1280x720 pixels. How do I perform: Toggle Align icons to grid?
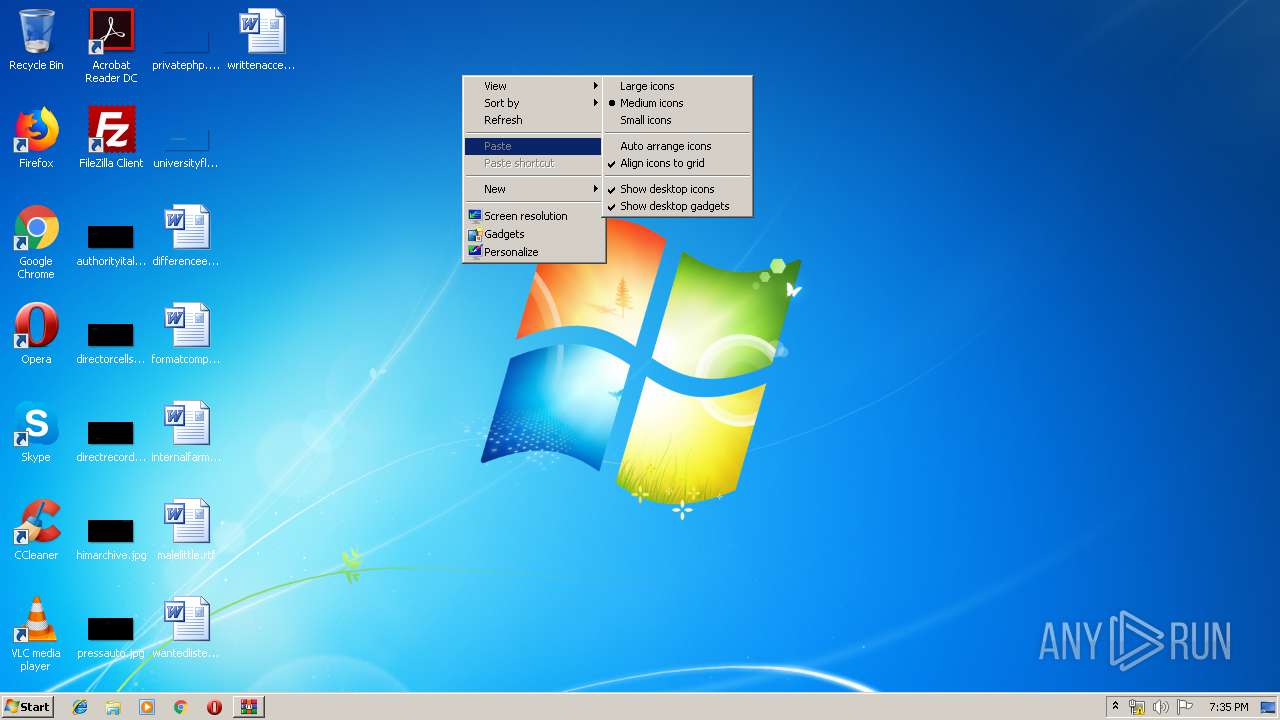pyautogui.click(x=677, y=163)
